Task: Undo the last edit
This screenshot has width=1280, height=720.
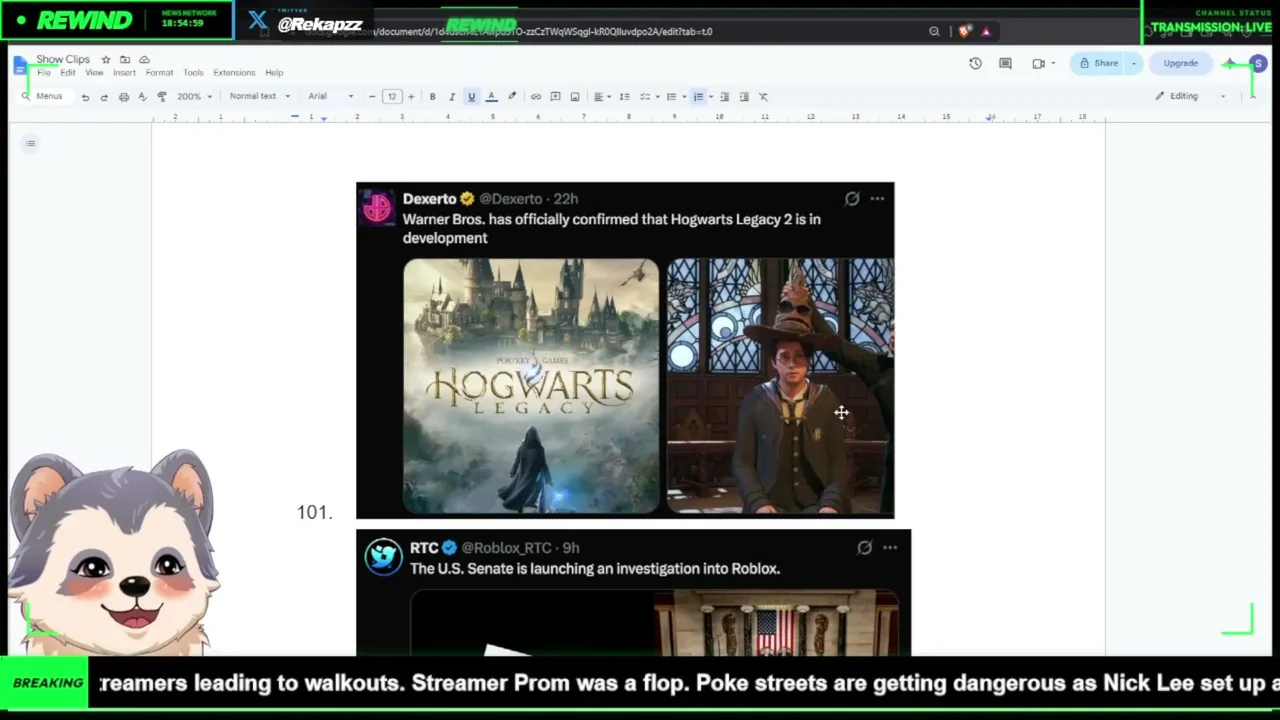Action: (85, 97)
